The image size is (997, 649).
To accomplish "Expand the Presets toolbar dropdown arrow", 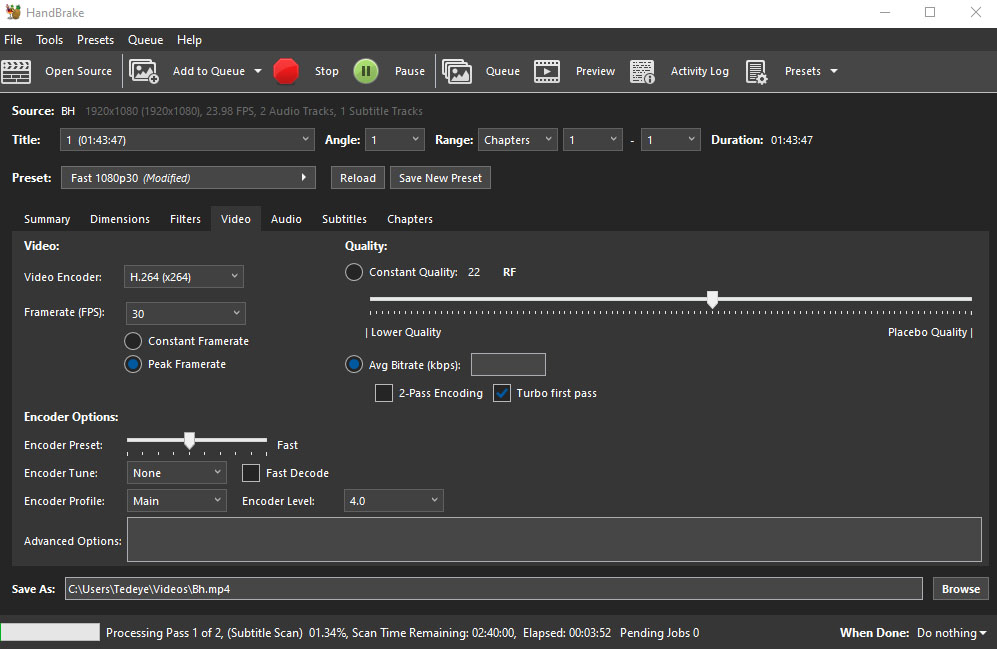I will [834, 71].
